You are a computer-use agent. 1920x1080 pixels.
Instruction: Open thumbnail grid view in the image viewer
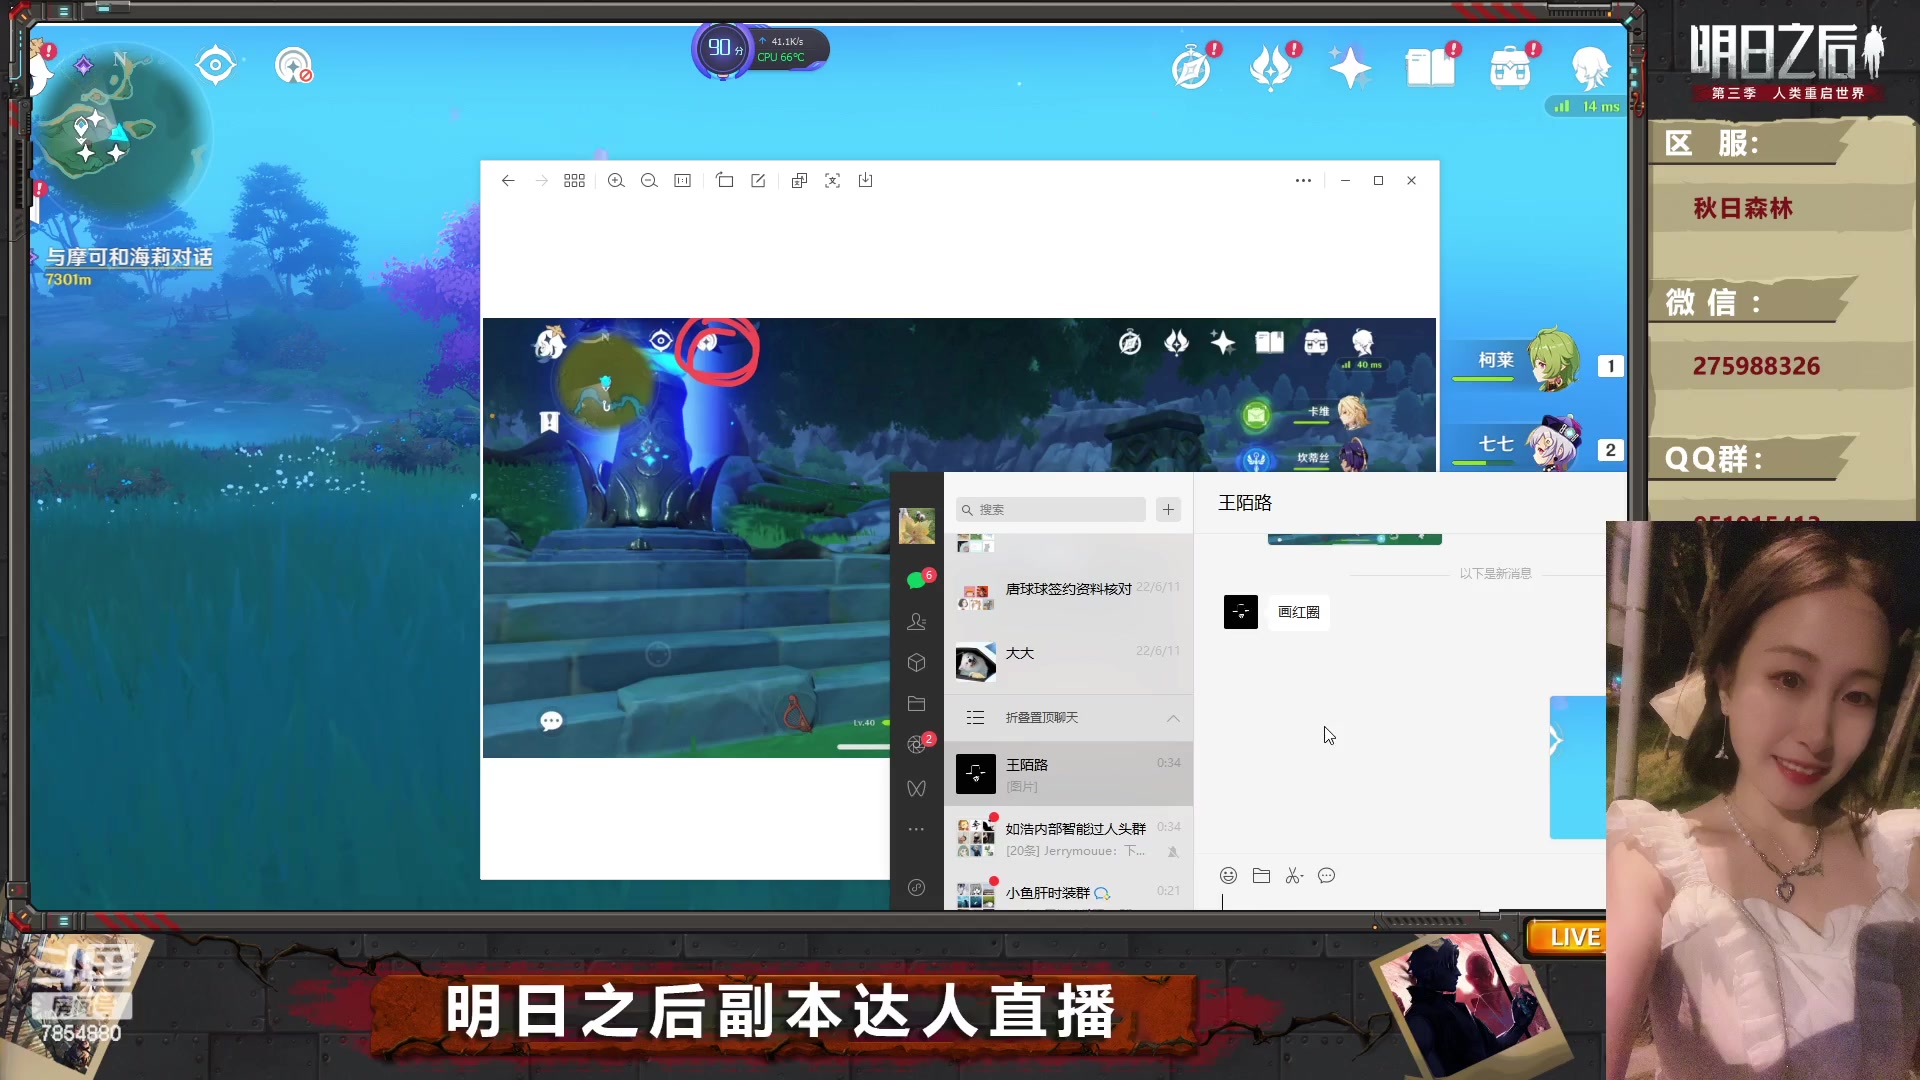point(574,180)
